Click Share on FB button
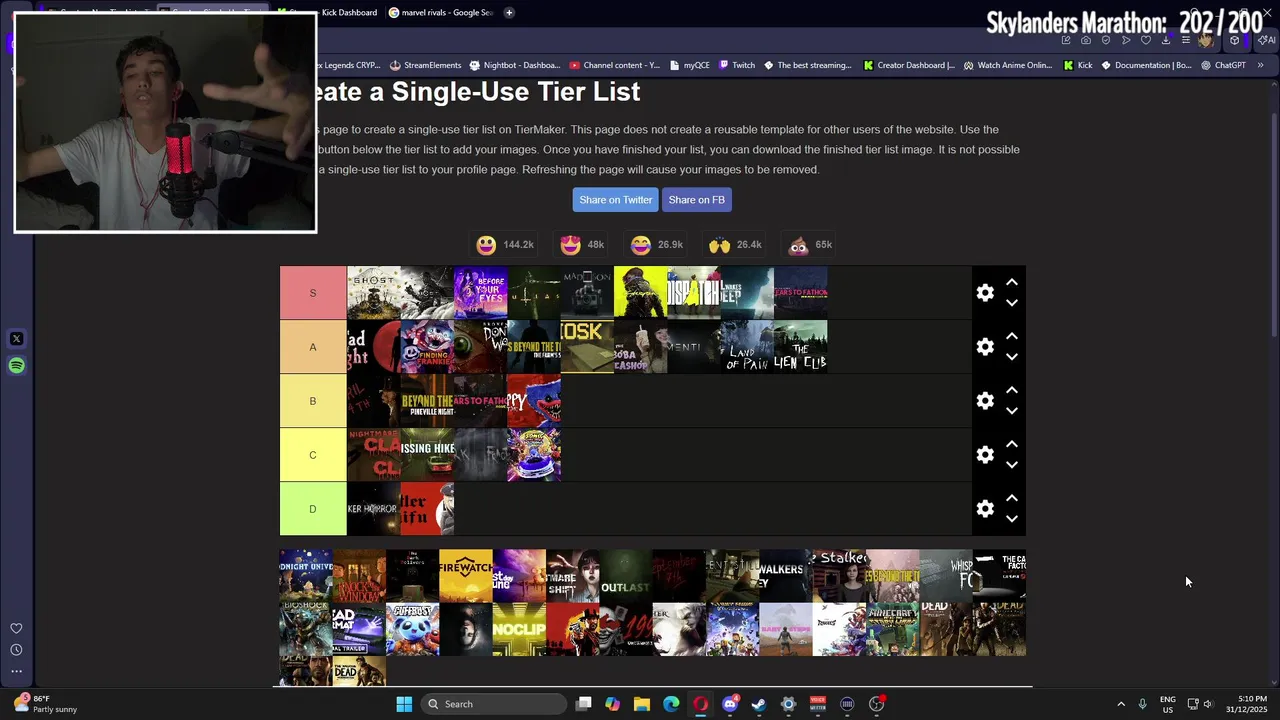The image size is (1280, 720). tap(696, 200)
